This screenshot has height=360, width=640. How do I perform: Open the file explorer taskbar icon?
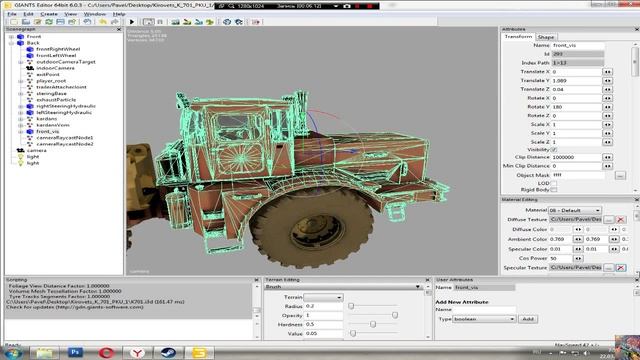[44, 352]
